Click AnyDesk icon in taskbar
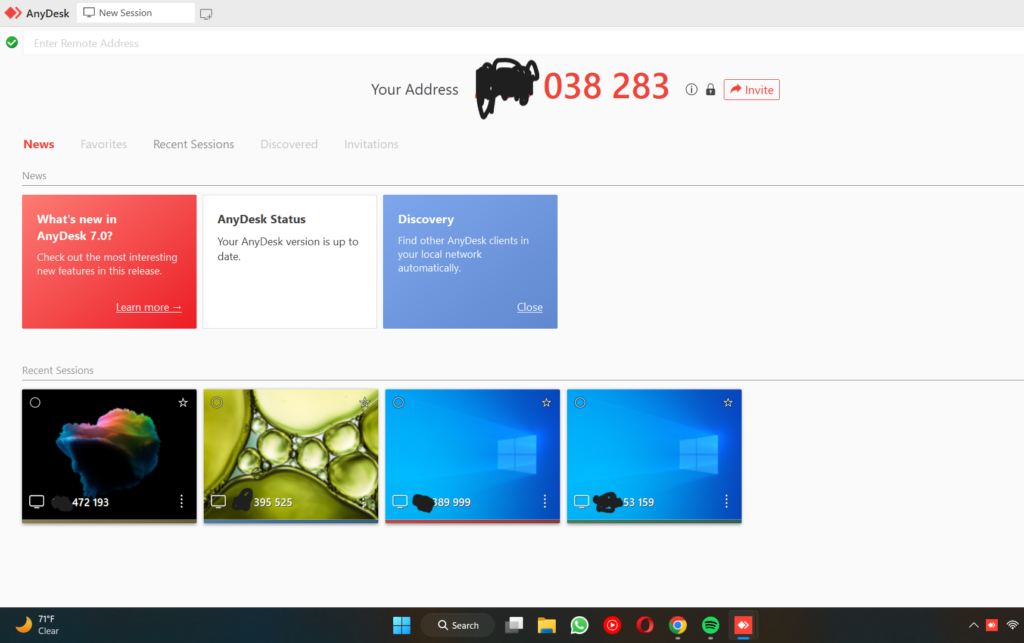This screenshot has width=1024, height=643. (x=743, y=625)
